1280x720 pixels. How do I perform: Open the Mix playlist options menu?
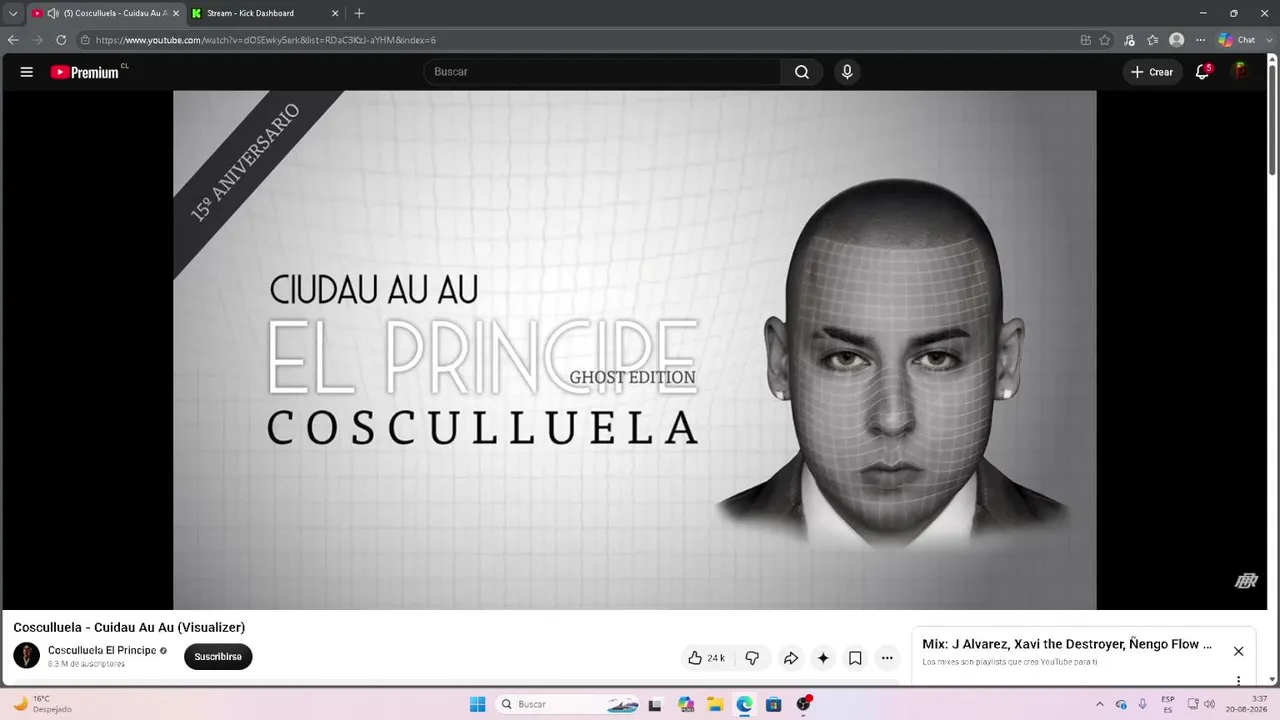pos(1238,681)
